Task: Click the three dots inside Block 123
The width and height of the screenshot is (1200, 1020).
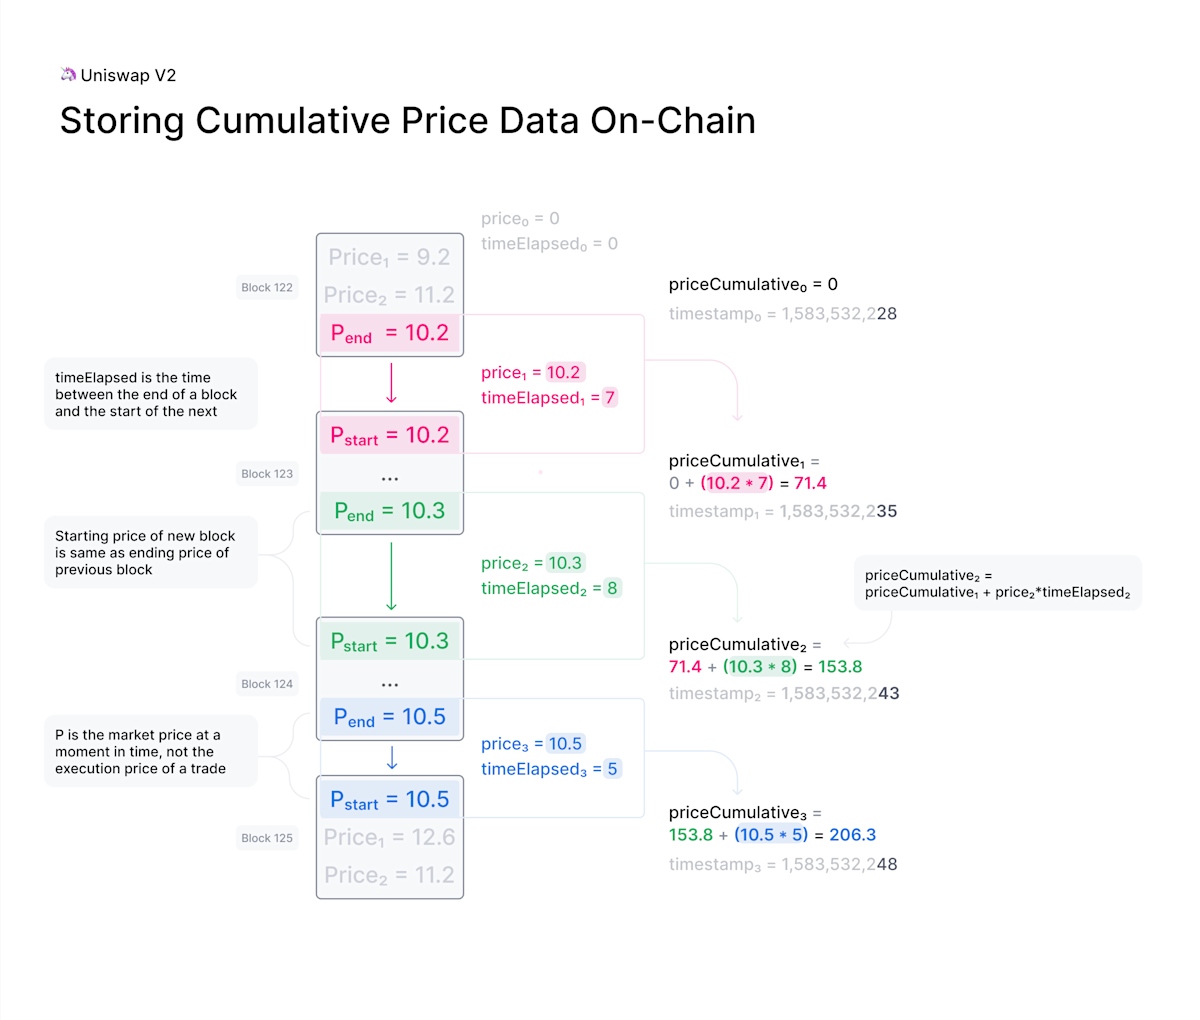Action: [x=390, y=479]
